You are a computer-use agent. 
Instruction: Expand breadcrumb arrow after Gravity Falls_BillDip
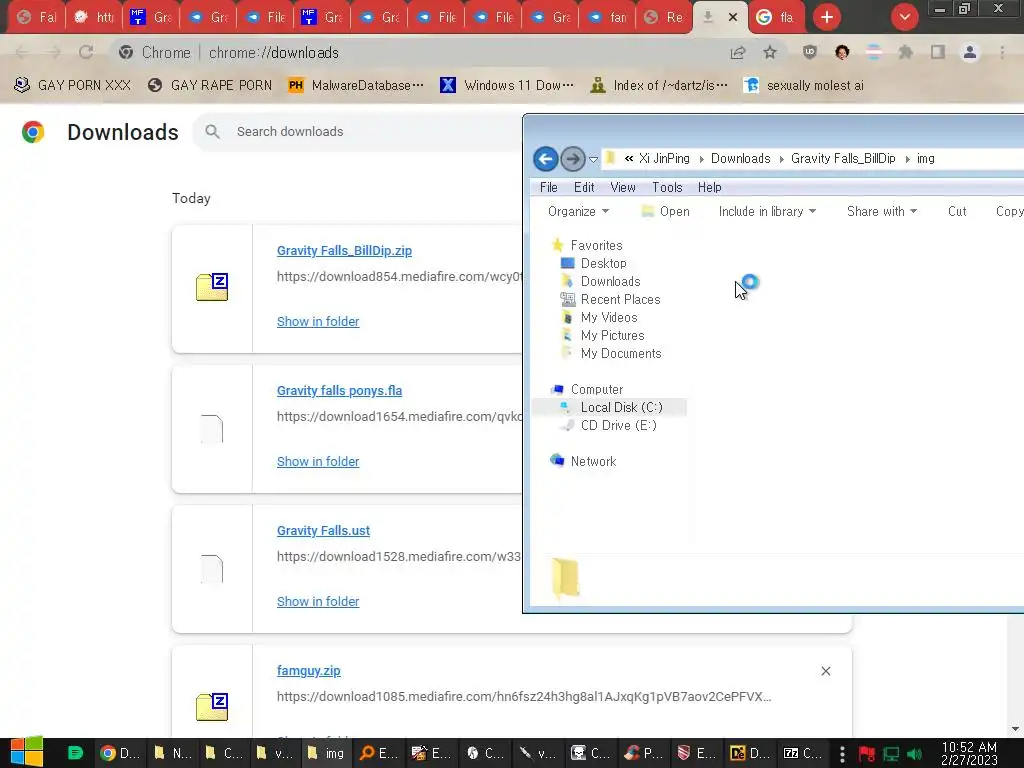coord(907,159)
